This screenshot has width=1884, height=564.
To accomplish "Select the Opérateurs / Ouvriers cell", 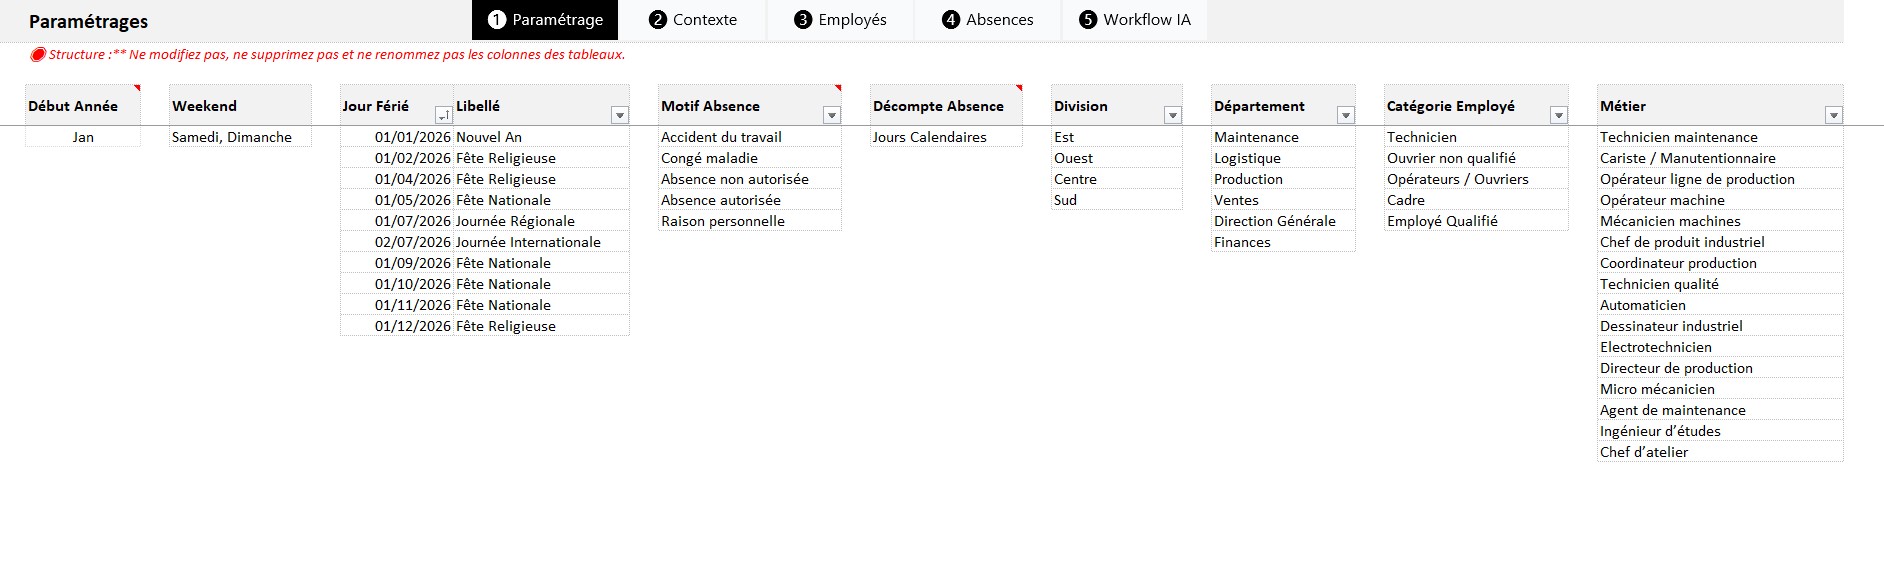I will [1476, 179].
